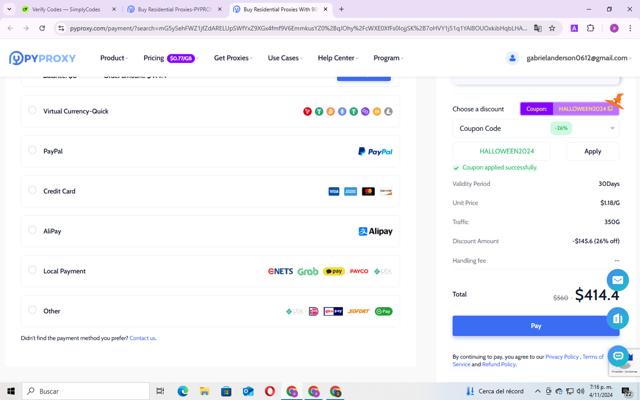The image size is (640, 400).
Task: Expand the Coupon Code dropdown arrow
Action: (612, 128)
